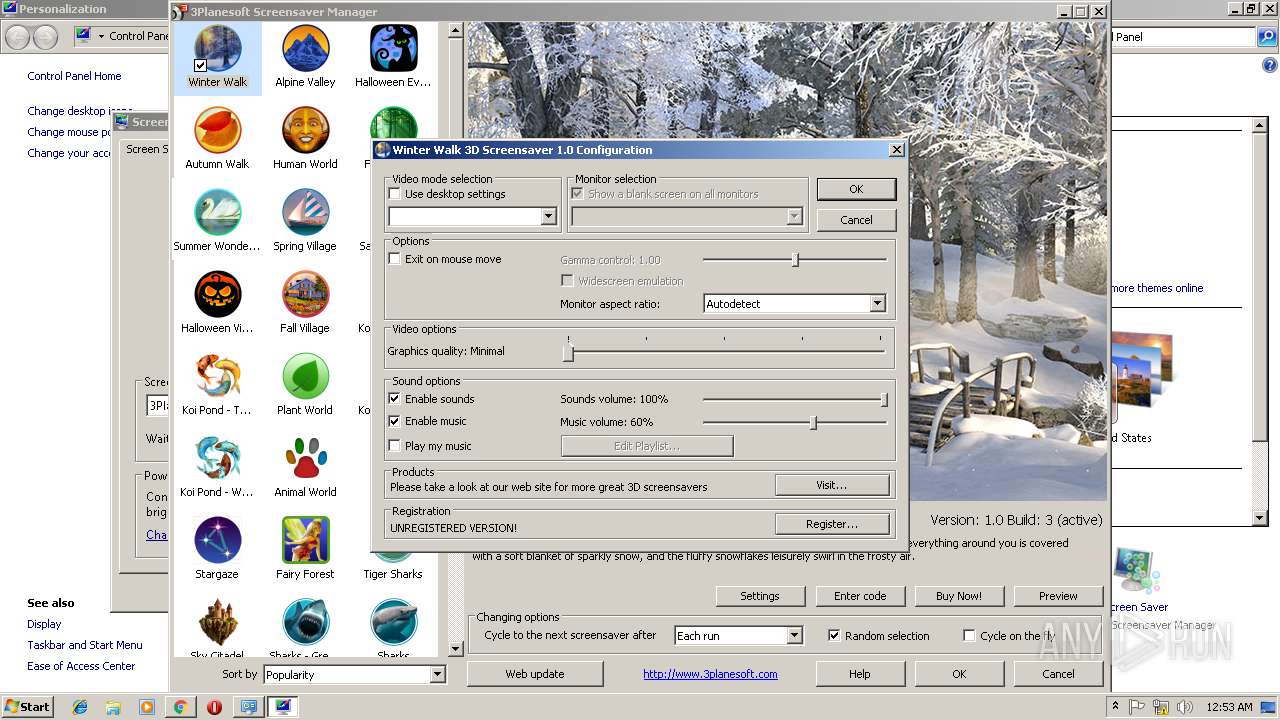Image resolution: width=1280 pixels, height=720 pixels.
Task: Toggle Exit on mouse move option
Action: click(395, 259)
